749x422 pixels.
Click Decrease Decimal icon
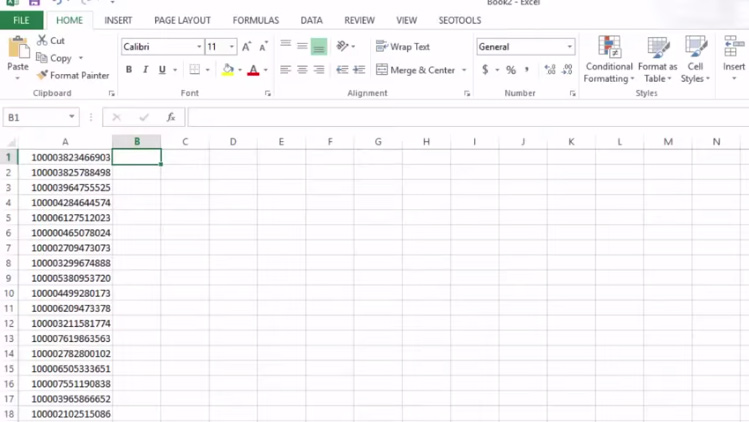[567, 70]
